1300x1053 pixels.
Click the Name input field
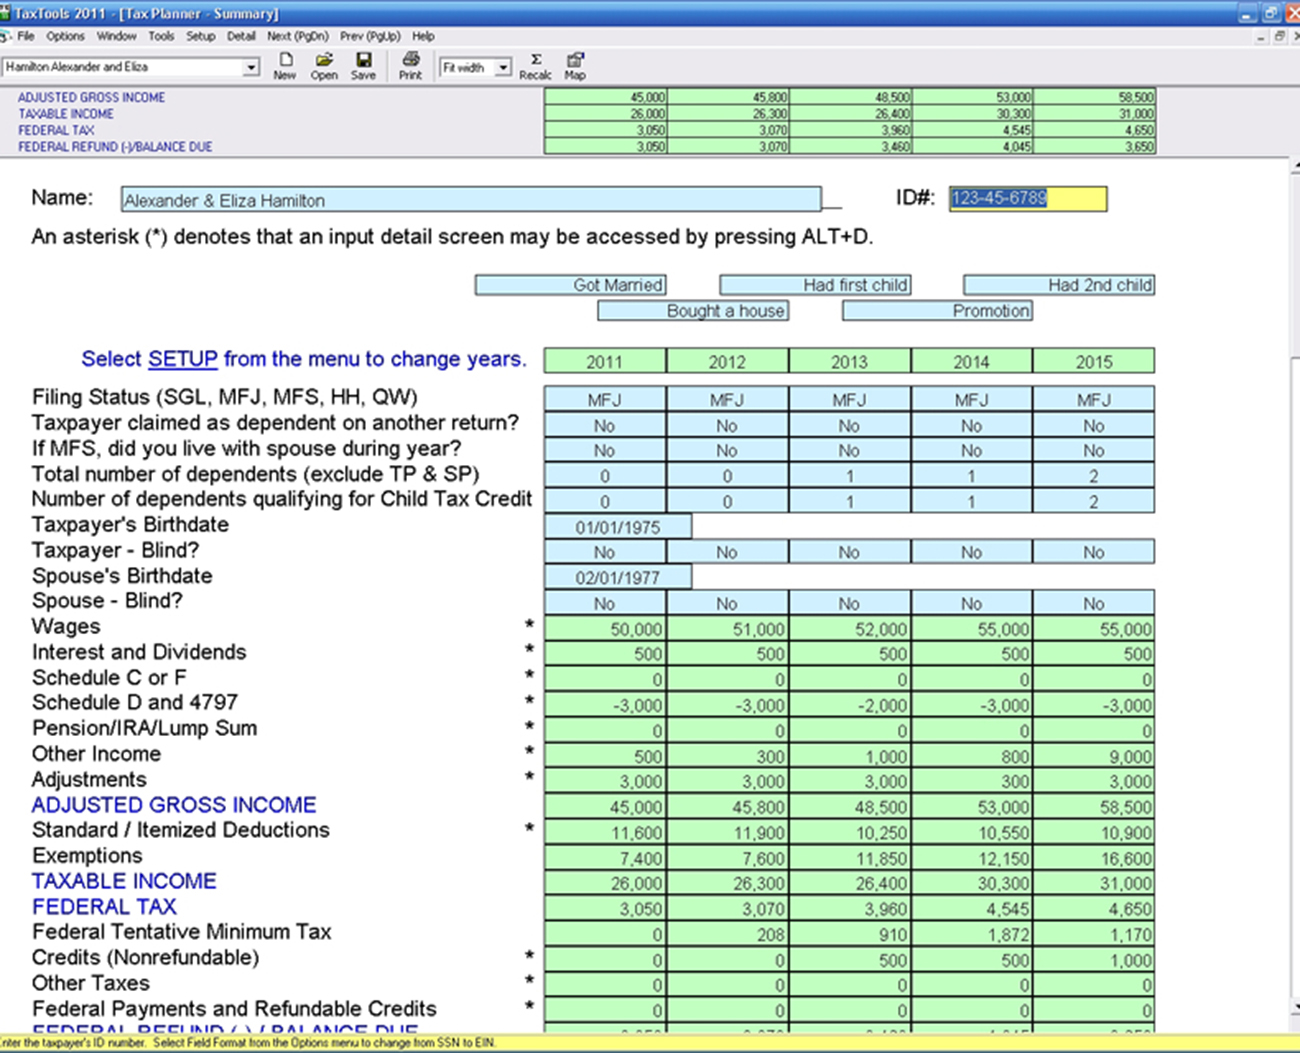click(x=471, y=199)
